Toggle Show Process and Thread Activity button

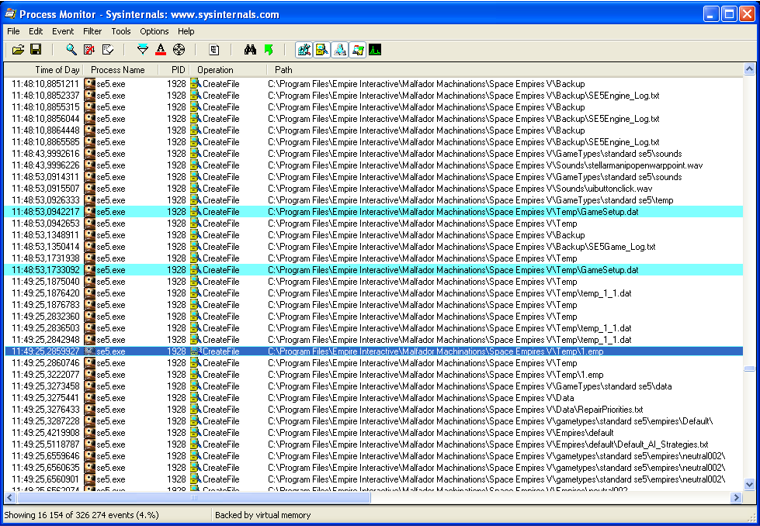[358, 49]
